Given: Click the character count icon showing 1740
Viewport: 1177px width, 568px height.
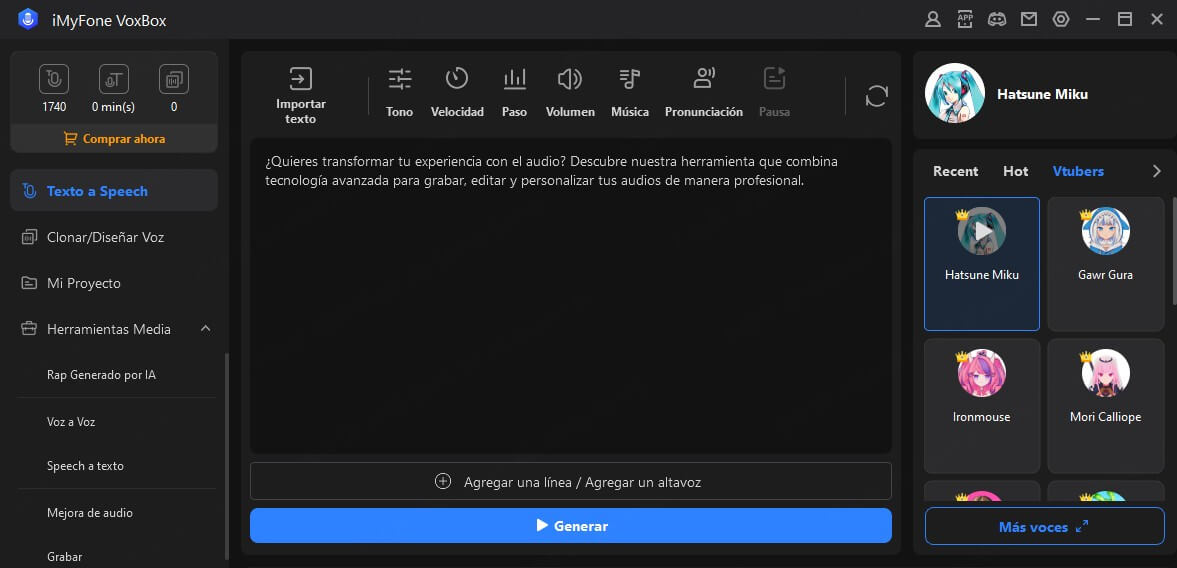Looking at the screenshot, I should click(x=54, y=79).
